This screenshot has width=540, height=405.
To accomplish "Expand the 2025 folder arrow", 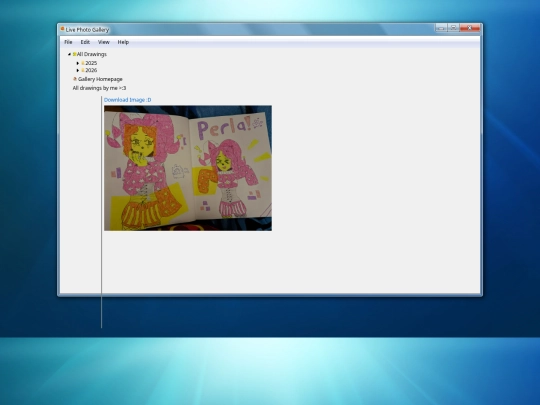I will click(78, 63).
